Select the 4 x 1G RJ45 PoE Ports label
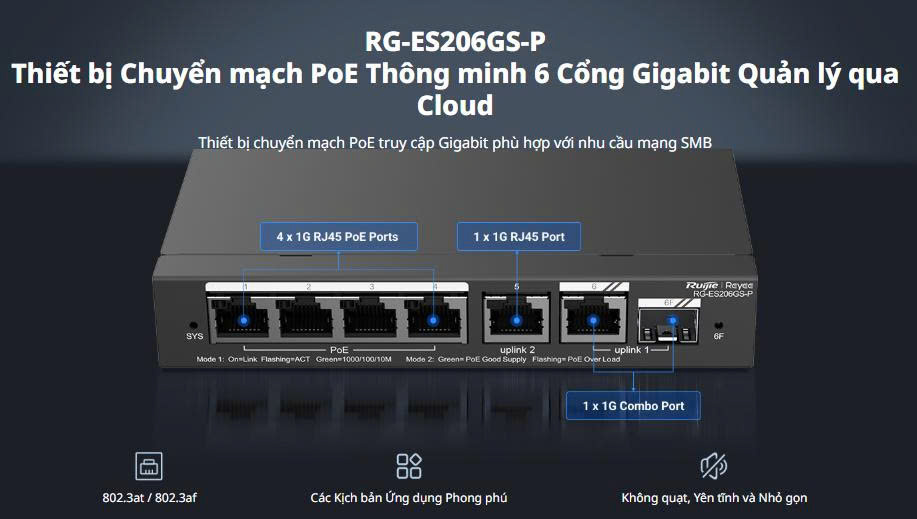917x519 pixels. click(x=339, y=237)
